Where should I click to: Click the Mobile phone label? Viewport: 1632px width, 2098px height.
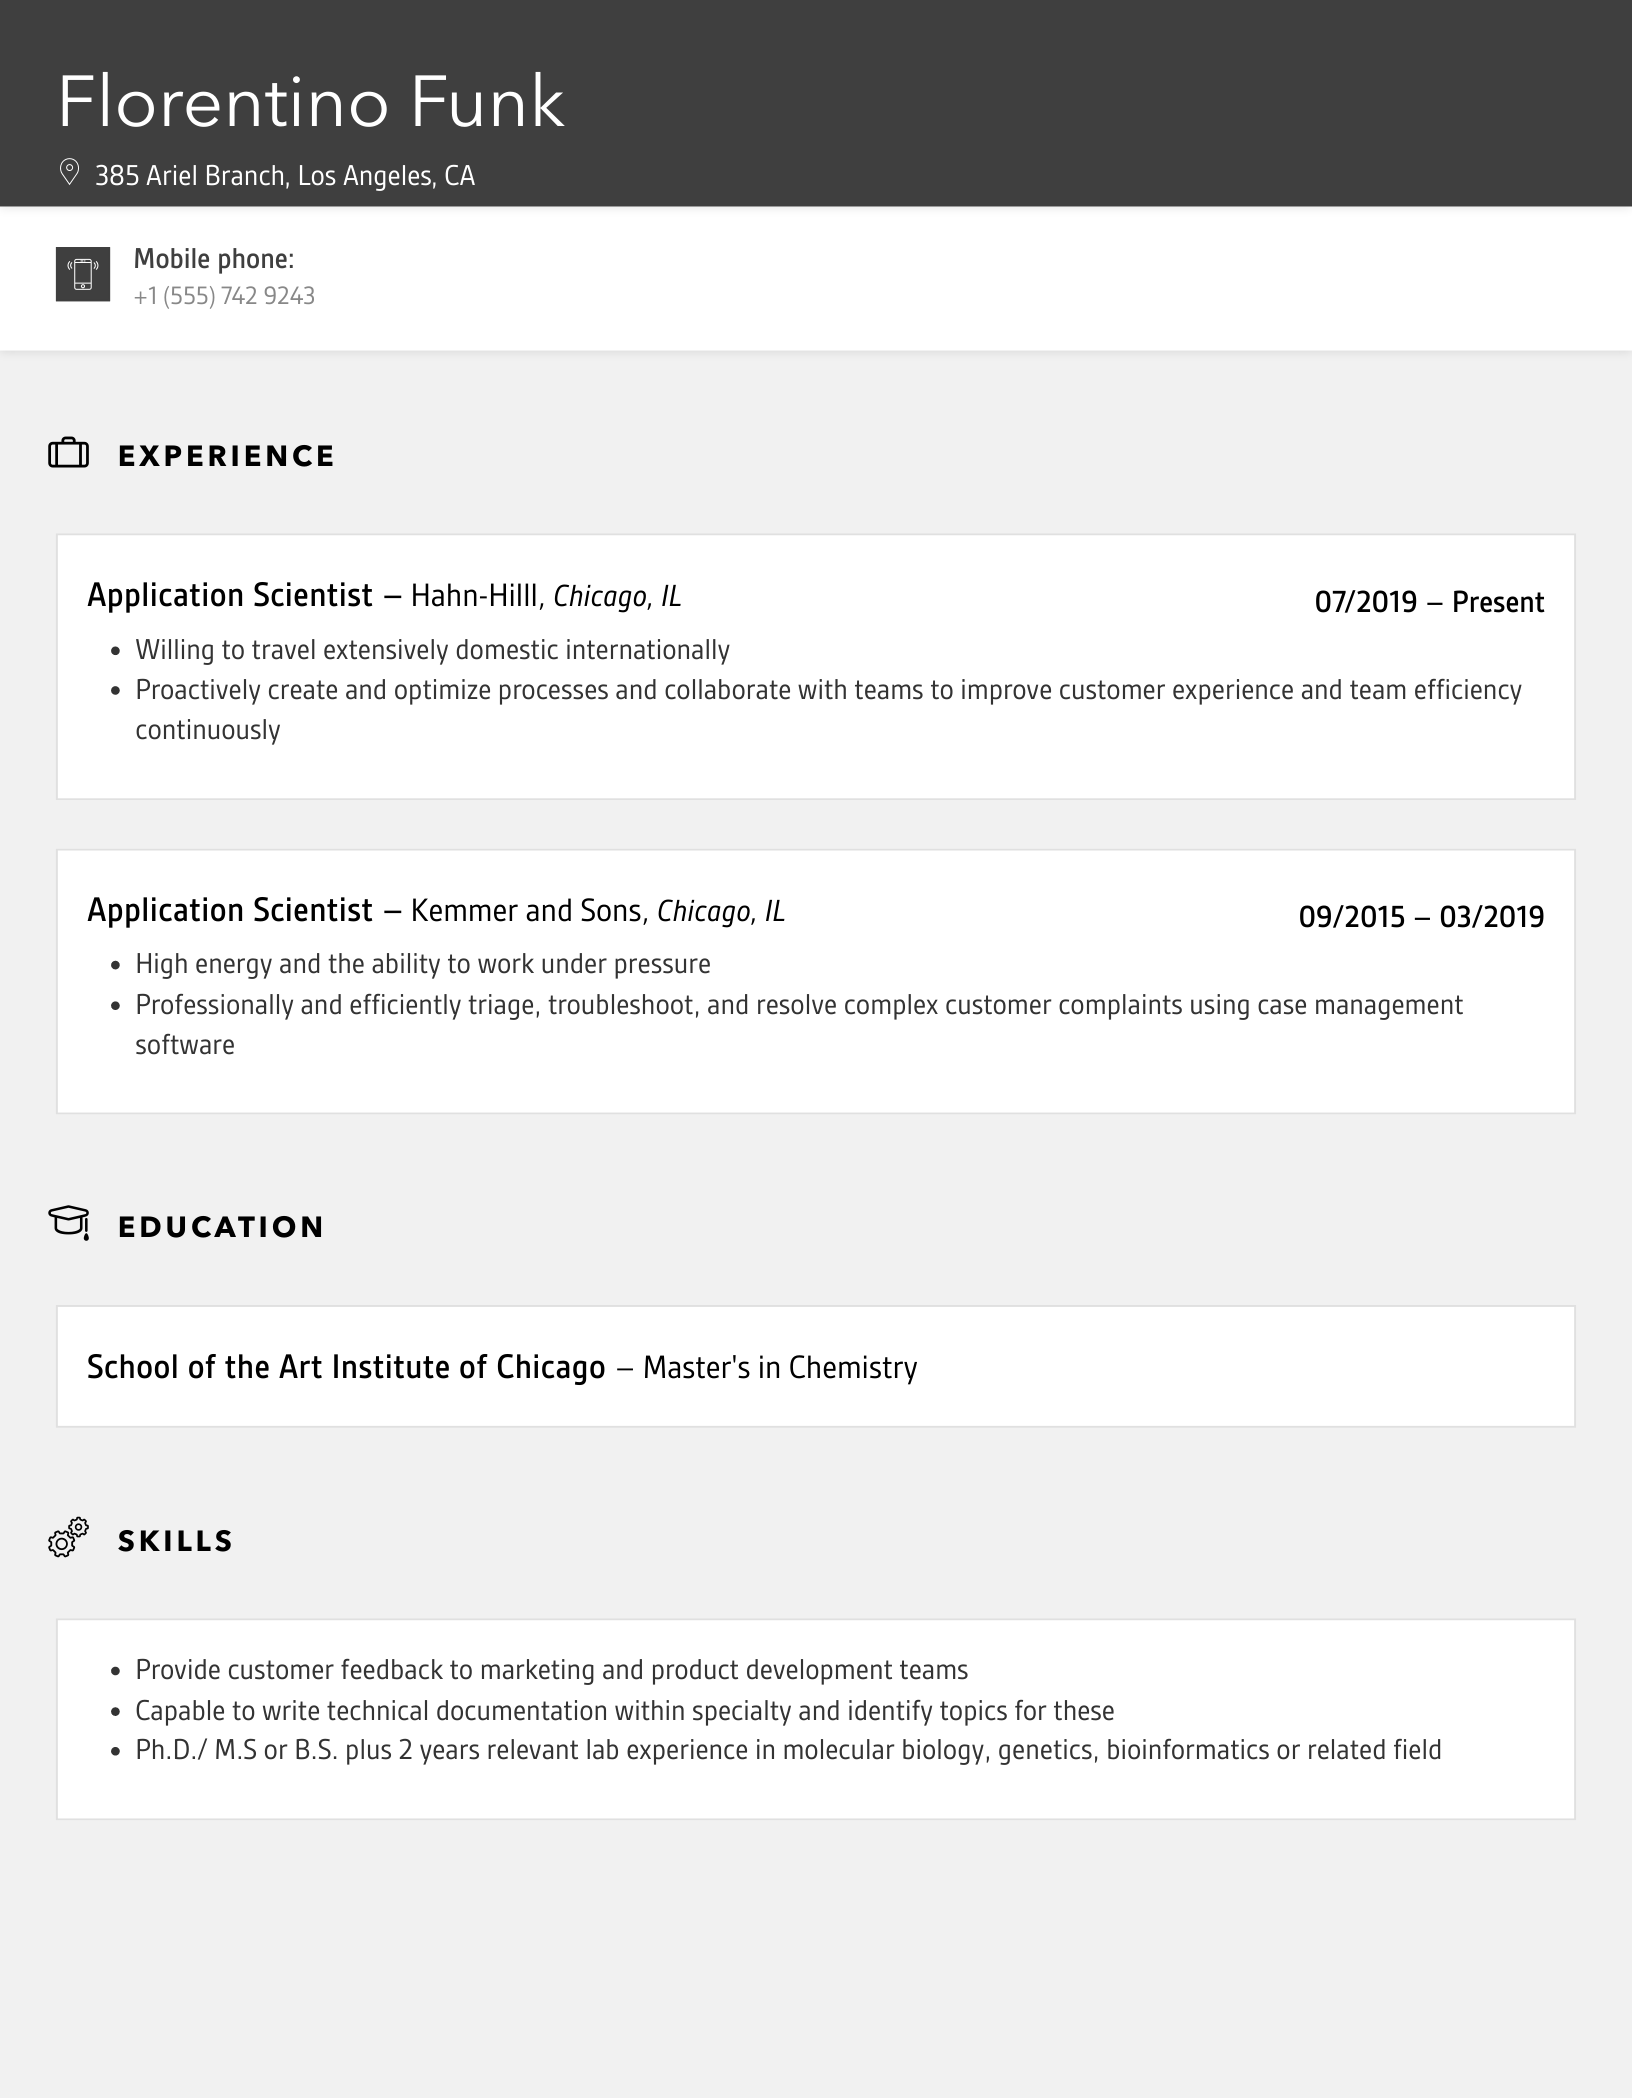(214, 259)
